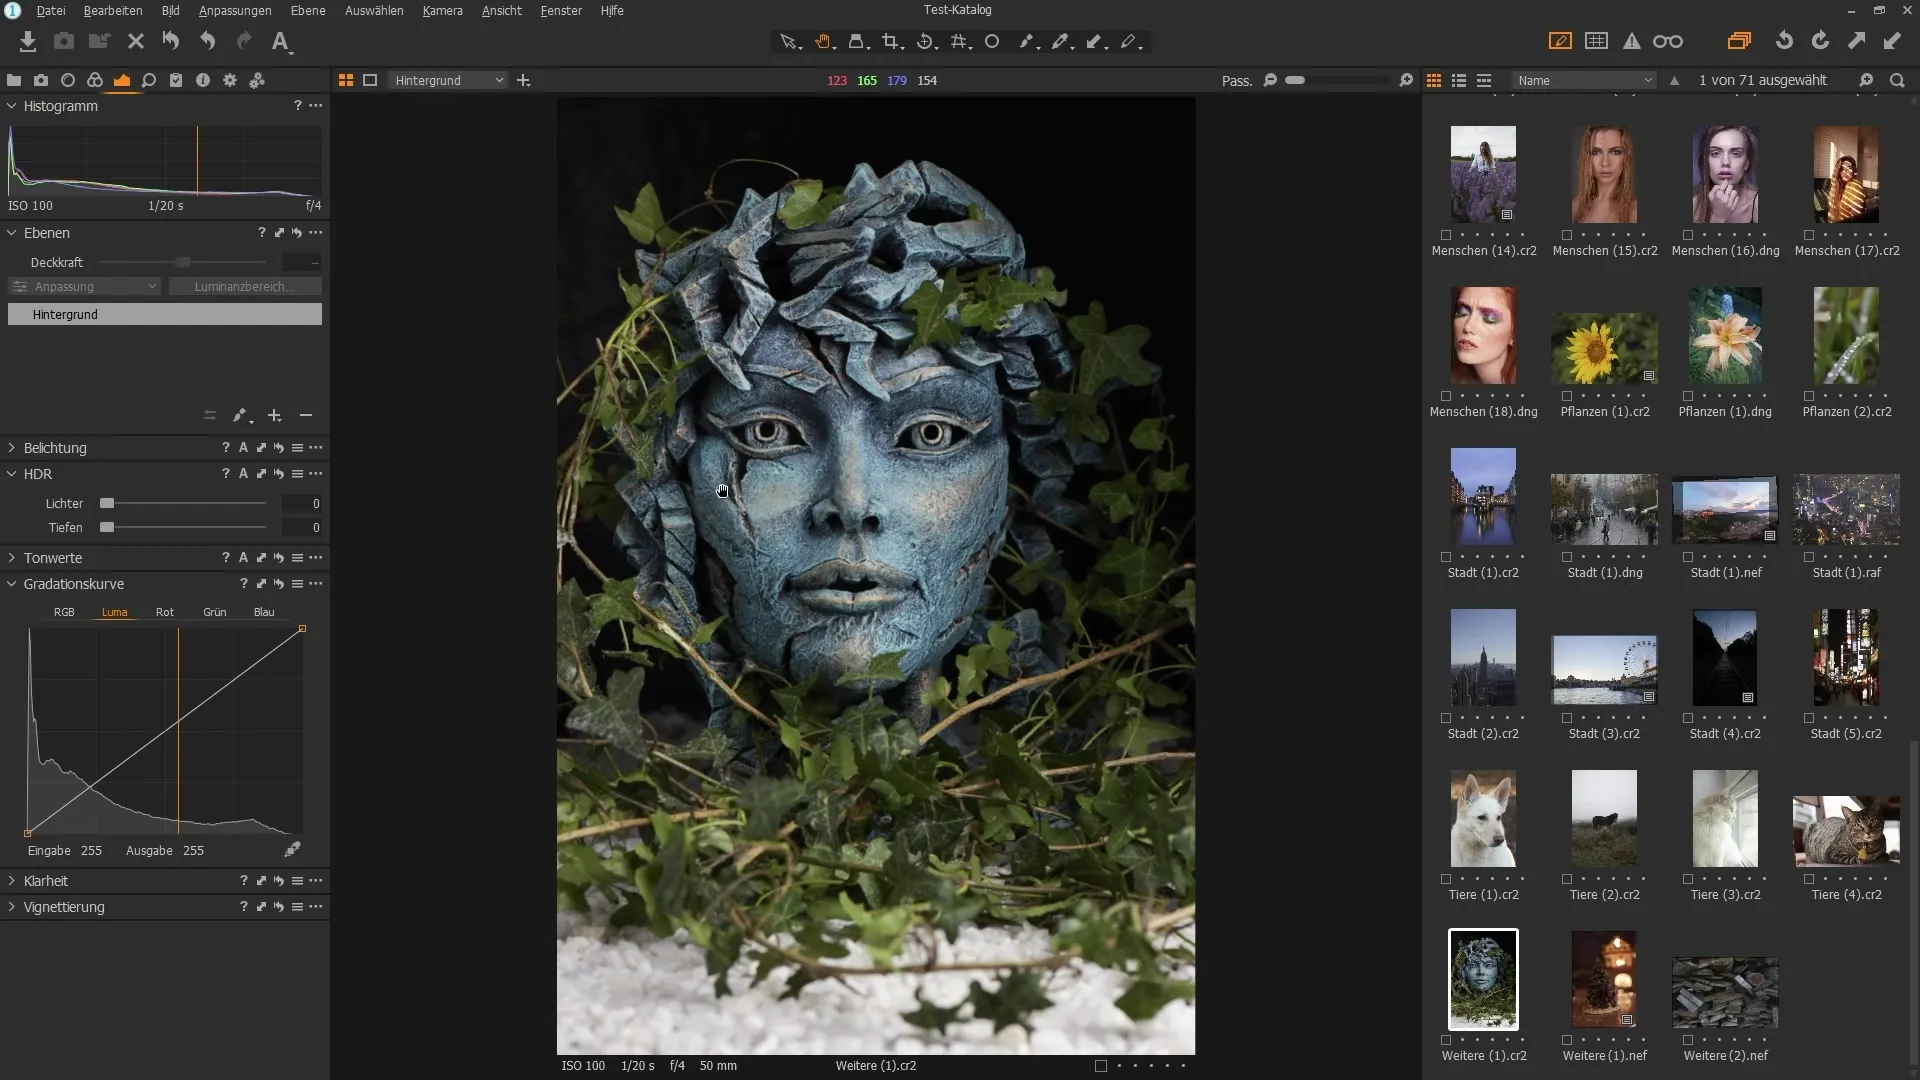Select the Crop tool
The image size is (1920, 1080).
(892, 41)
